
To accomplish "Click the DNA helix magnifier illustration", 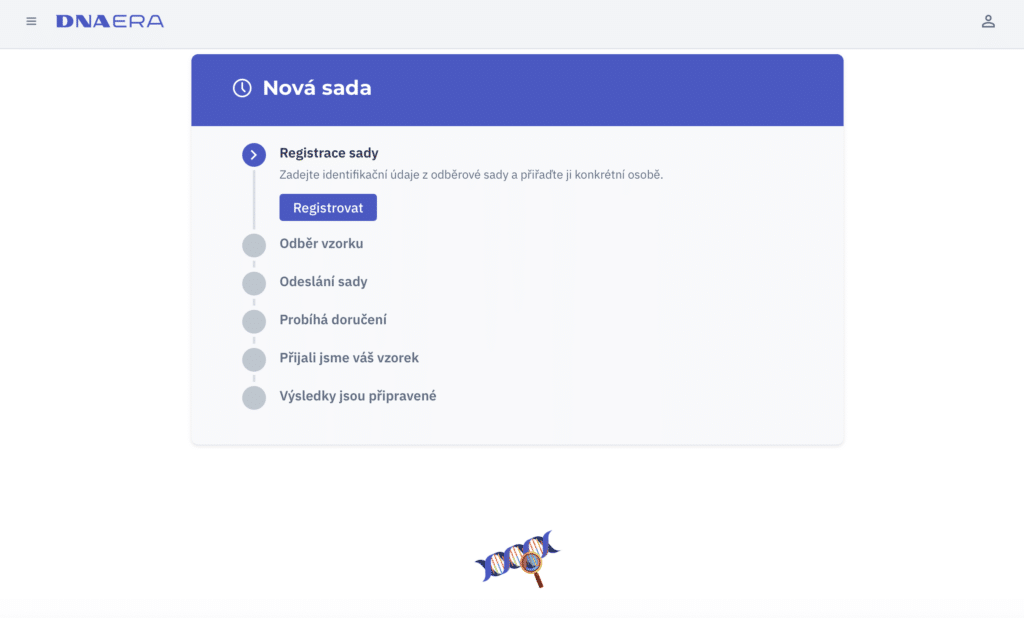I will click(517, 558).
